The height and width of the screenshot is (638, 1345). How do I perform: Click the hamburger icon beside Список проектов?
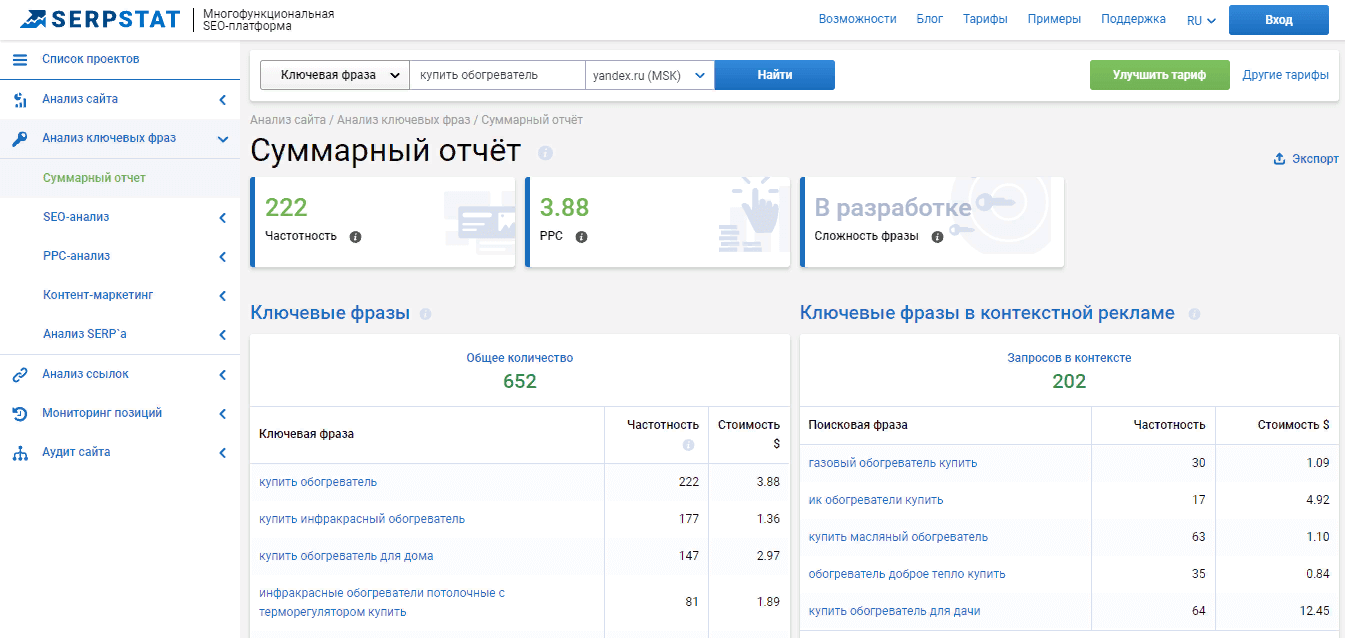tap(18, 58)
